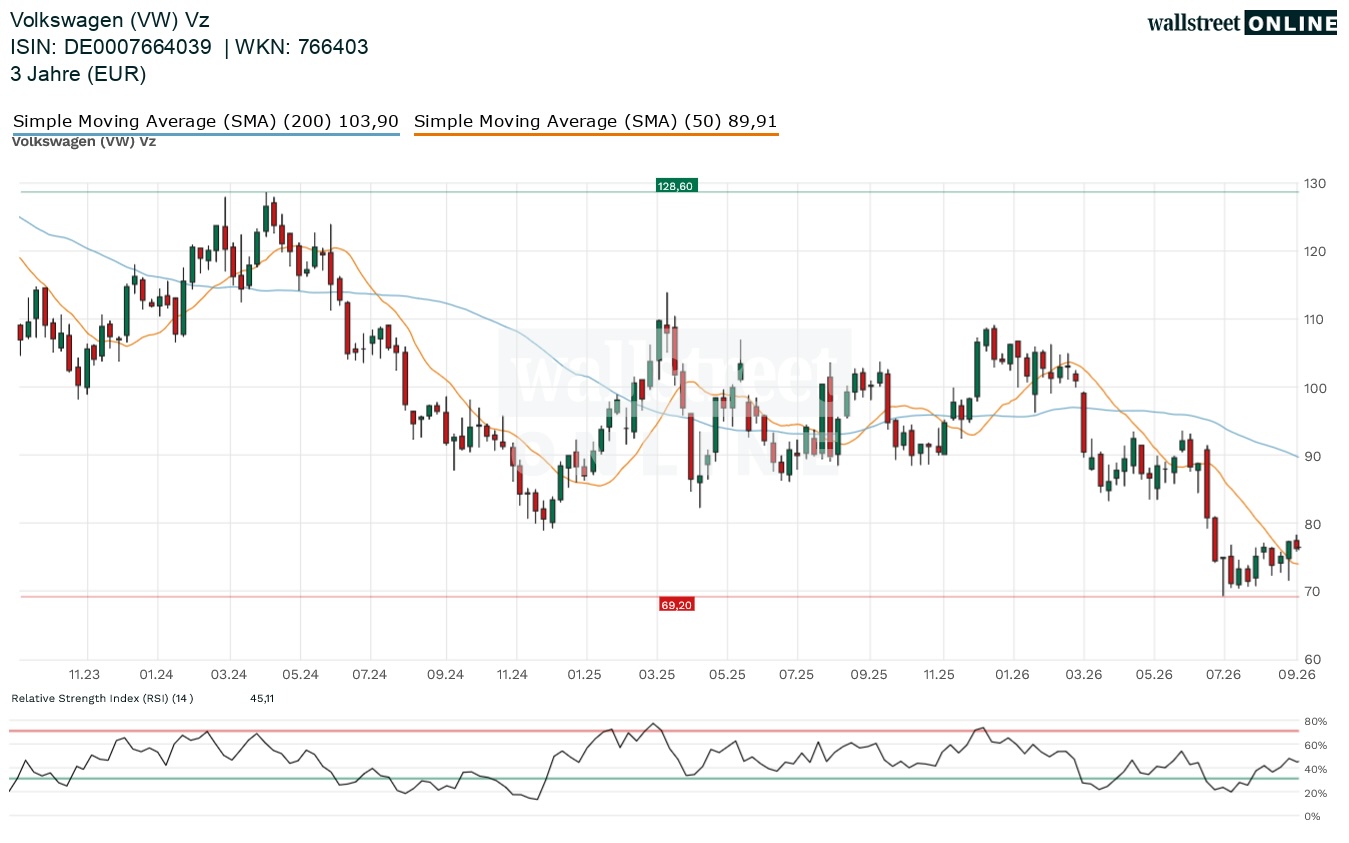Click the 03.26 date axis label
This screenshot has height=843, width=1349.
[x=1083, y=675]
